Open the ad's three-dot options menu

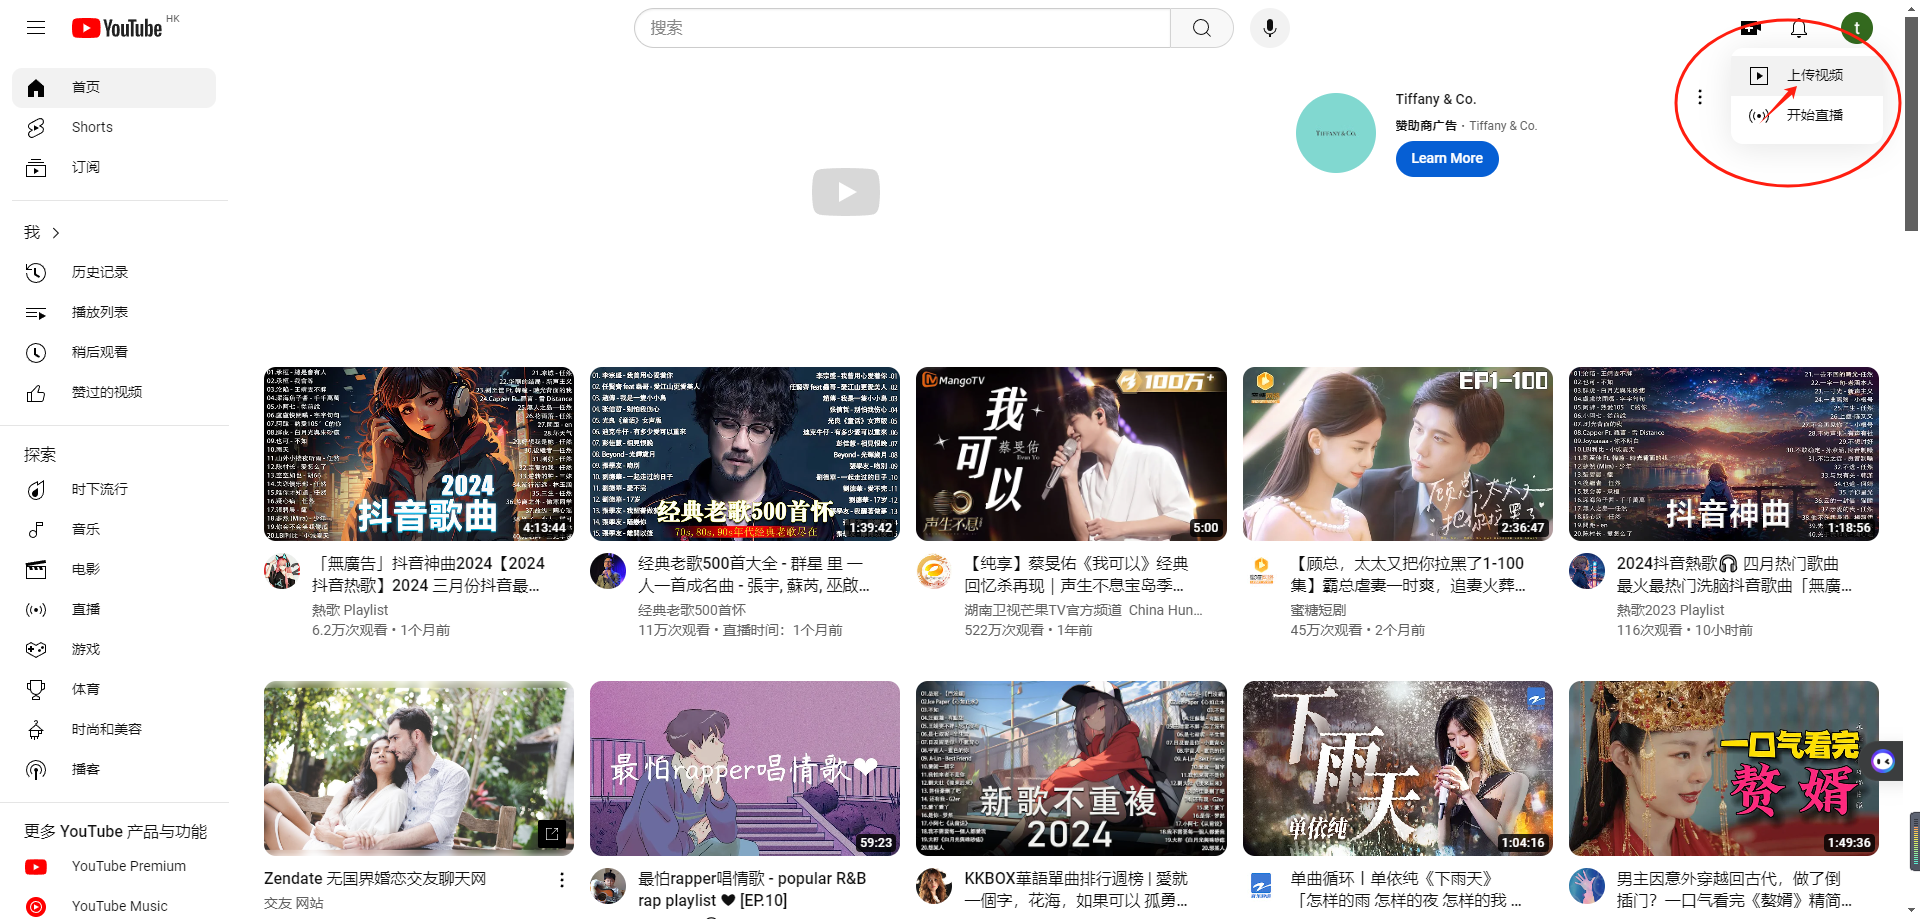1699,97
